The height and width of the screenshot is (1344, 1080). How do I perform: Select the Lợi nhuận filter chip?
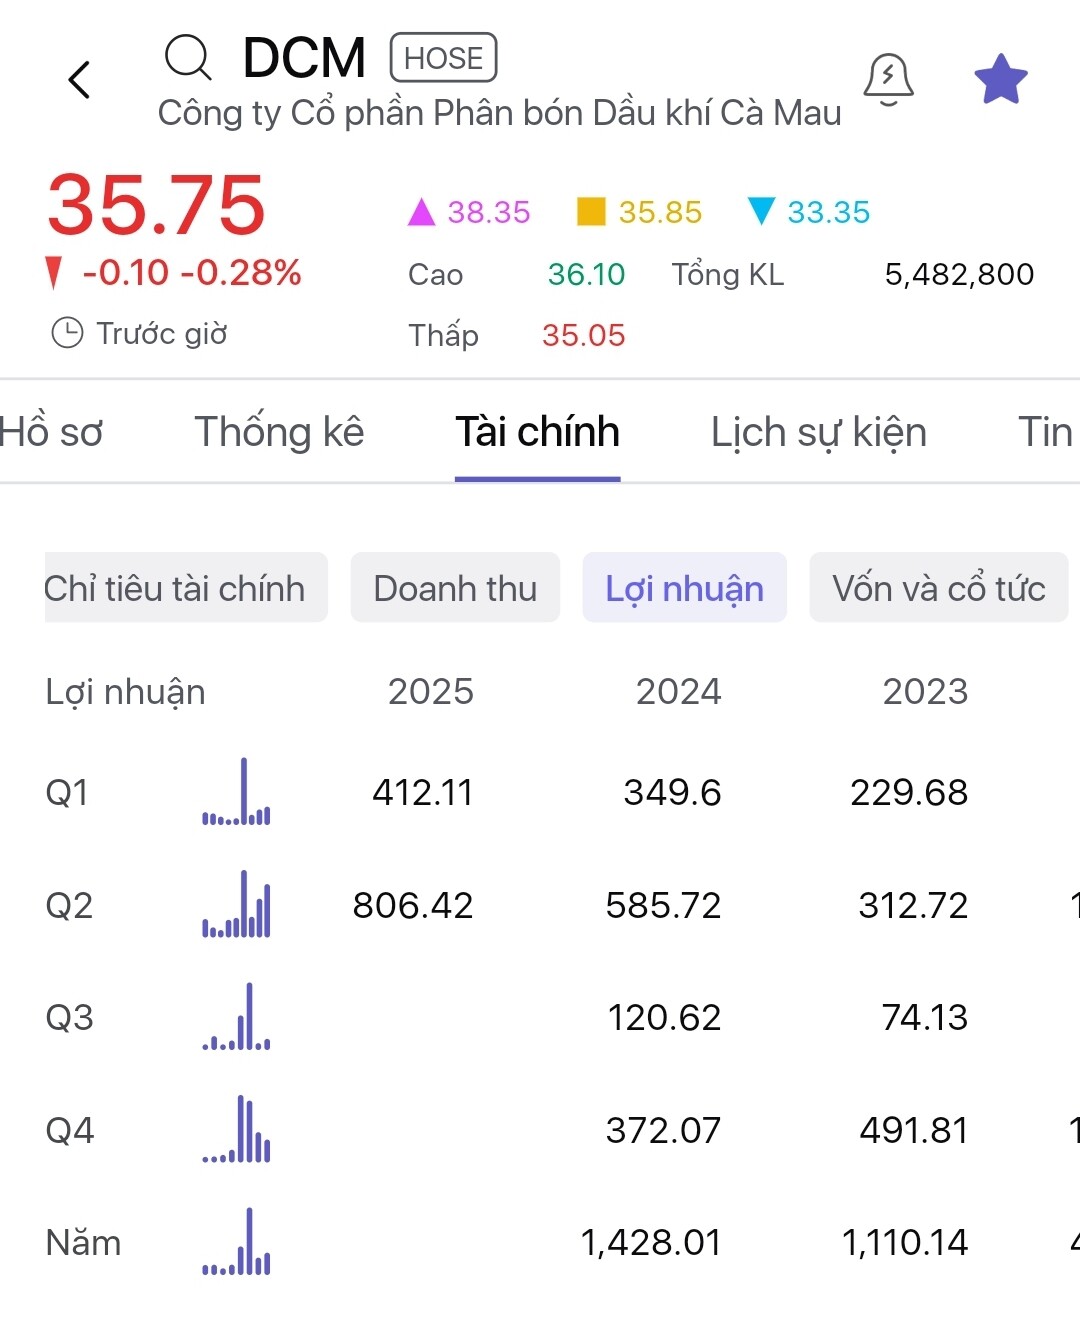pyautogui.click(x=684, y=588)
